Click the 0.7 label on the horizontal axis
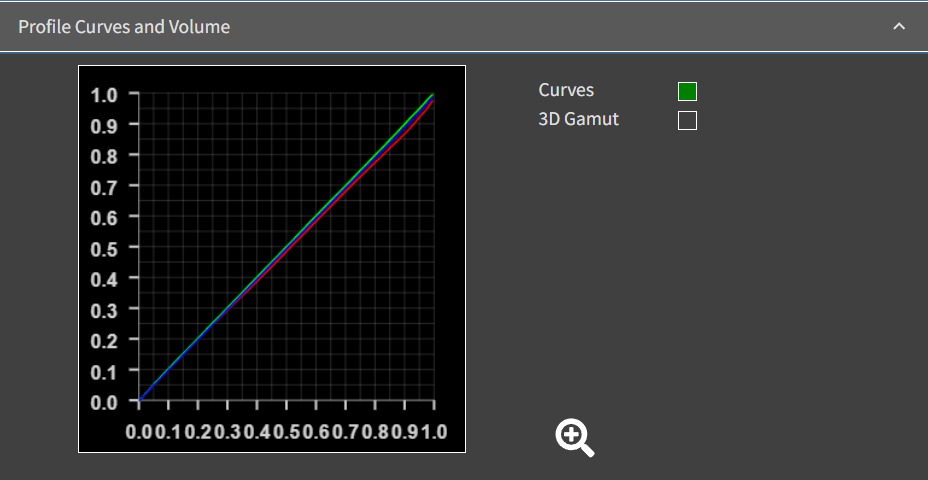This screenshot has height=480, width=928. pyautogui.click(x=345, y=431)
